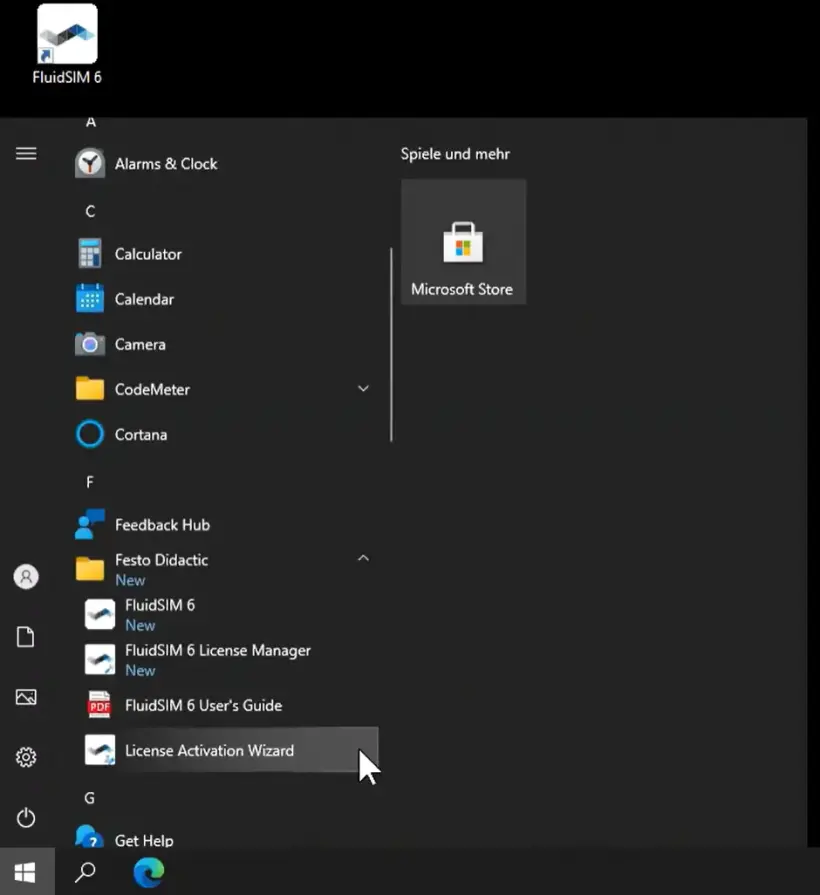
Task: Click the app list scrollbar
Action: [391, 345]
